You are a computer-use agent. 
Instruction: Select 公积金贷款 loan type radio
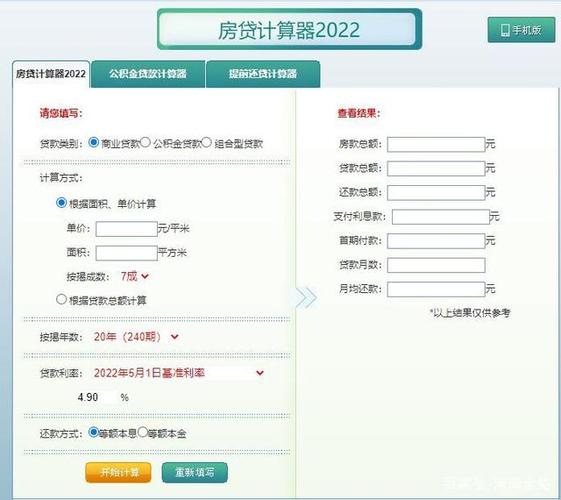coord(145,142)
